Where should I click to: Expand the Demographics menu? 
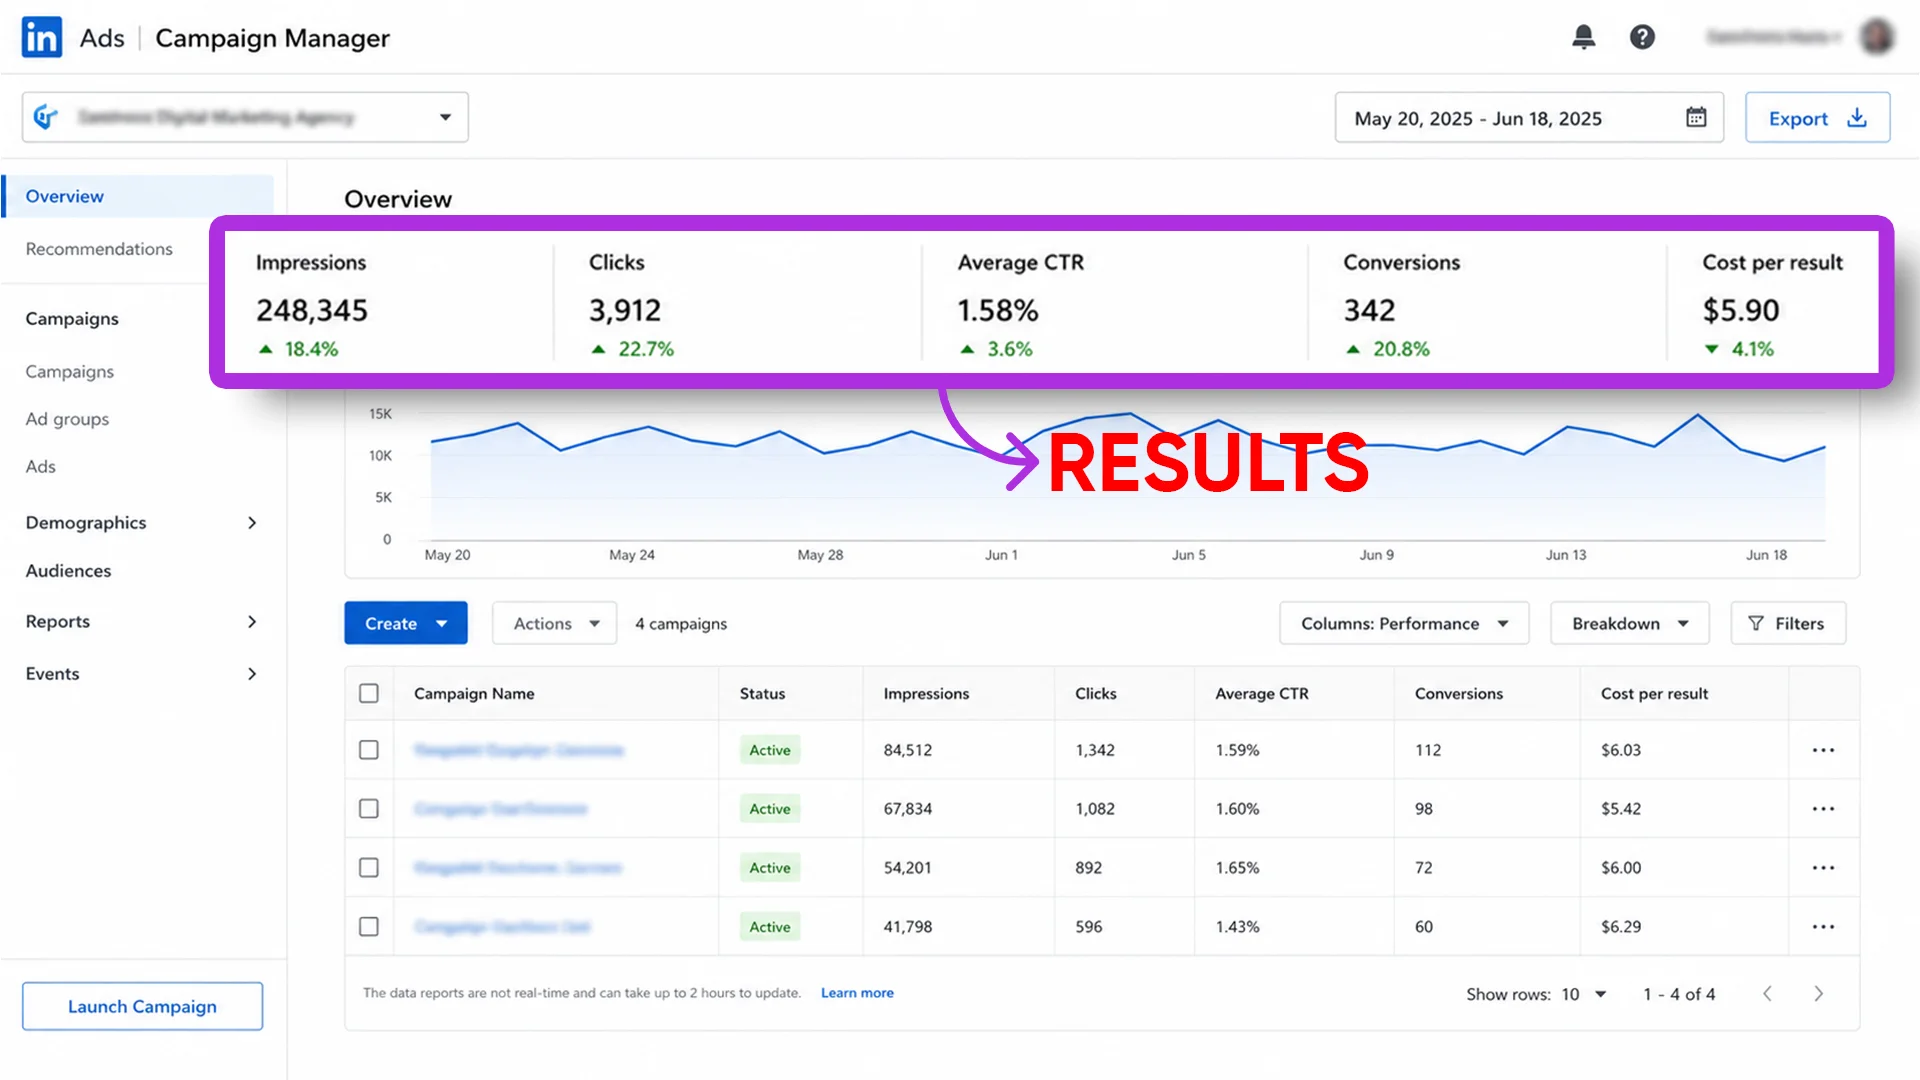point(140,523)
